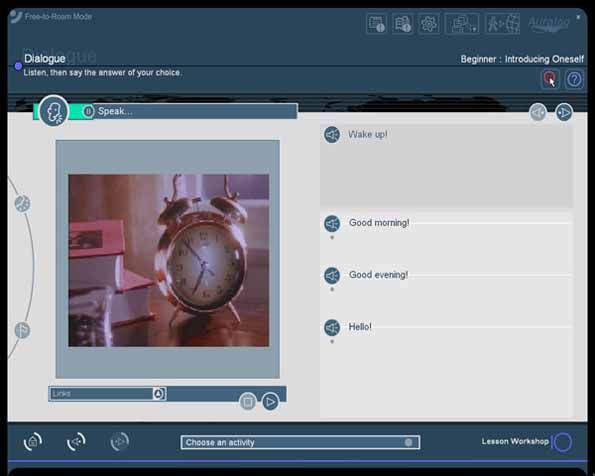Open the "Choose an activity" dropdown
The image size is (595, 476).
[300, 443]
